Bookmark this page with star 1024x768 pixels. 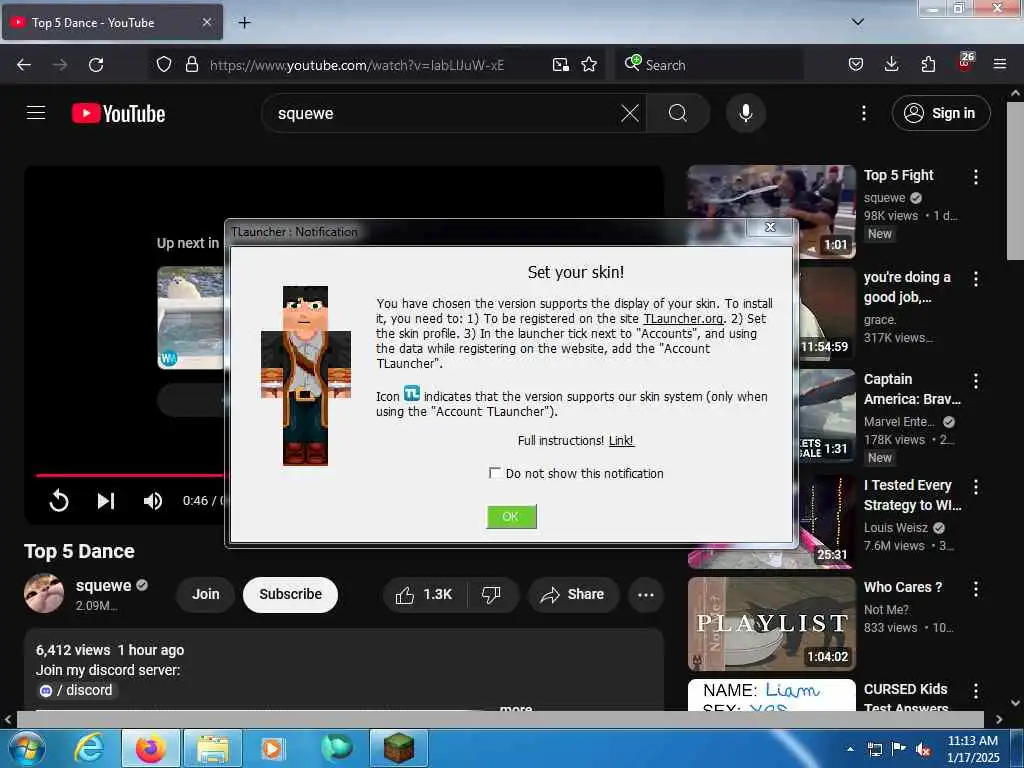pos(589,65)
